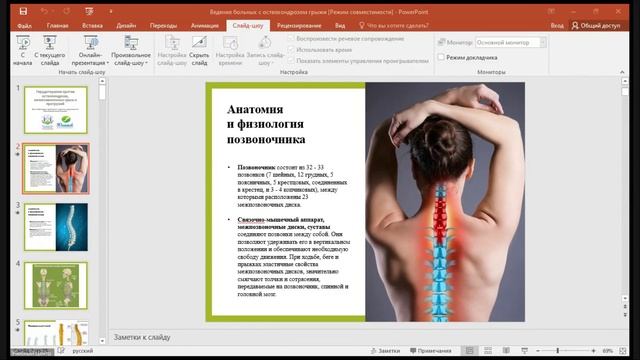This screenshot has width=640, height=360.
Task: Toggle Показать элементы управления проигрывателем checkbox
Action: pyautogui.click(x=291, y=60)
